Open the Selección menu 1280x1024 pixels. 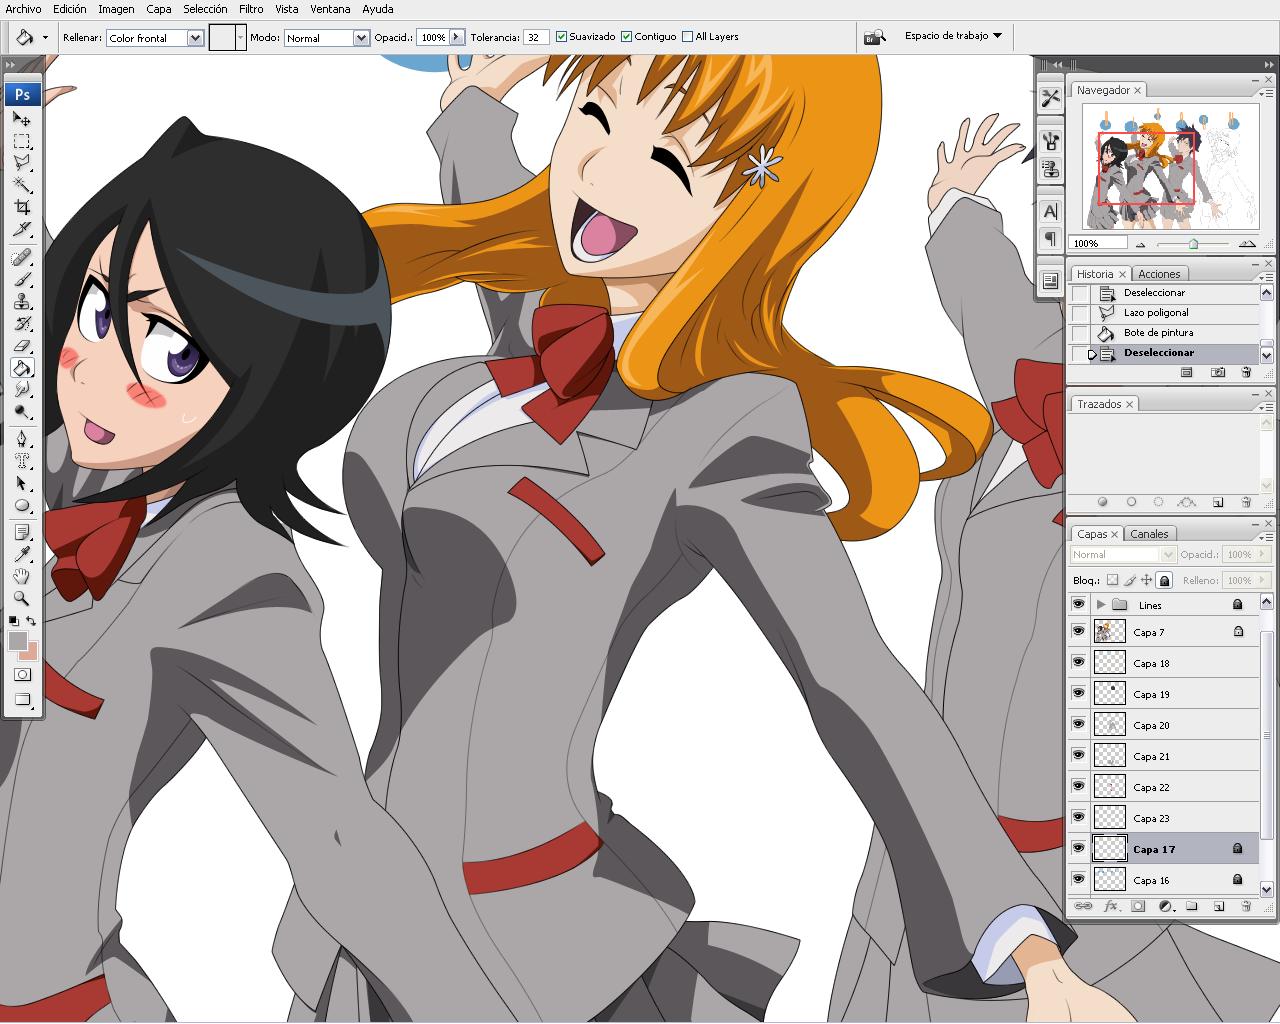(x=205, y=9)
